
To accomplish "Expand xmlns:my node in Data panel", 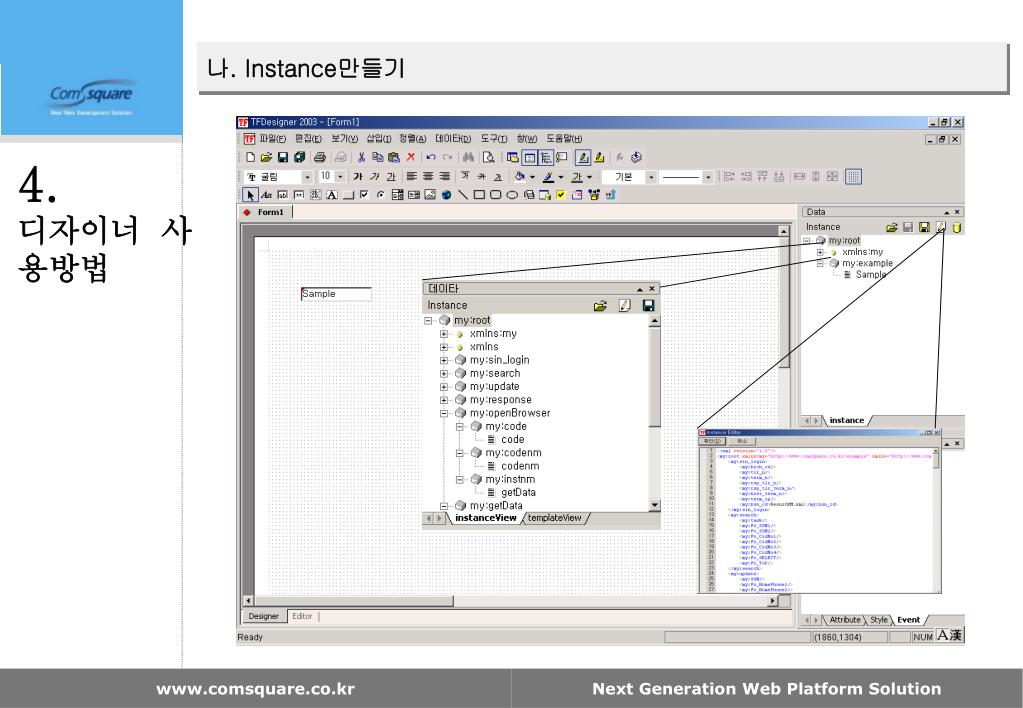I will (820, 253).
